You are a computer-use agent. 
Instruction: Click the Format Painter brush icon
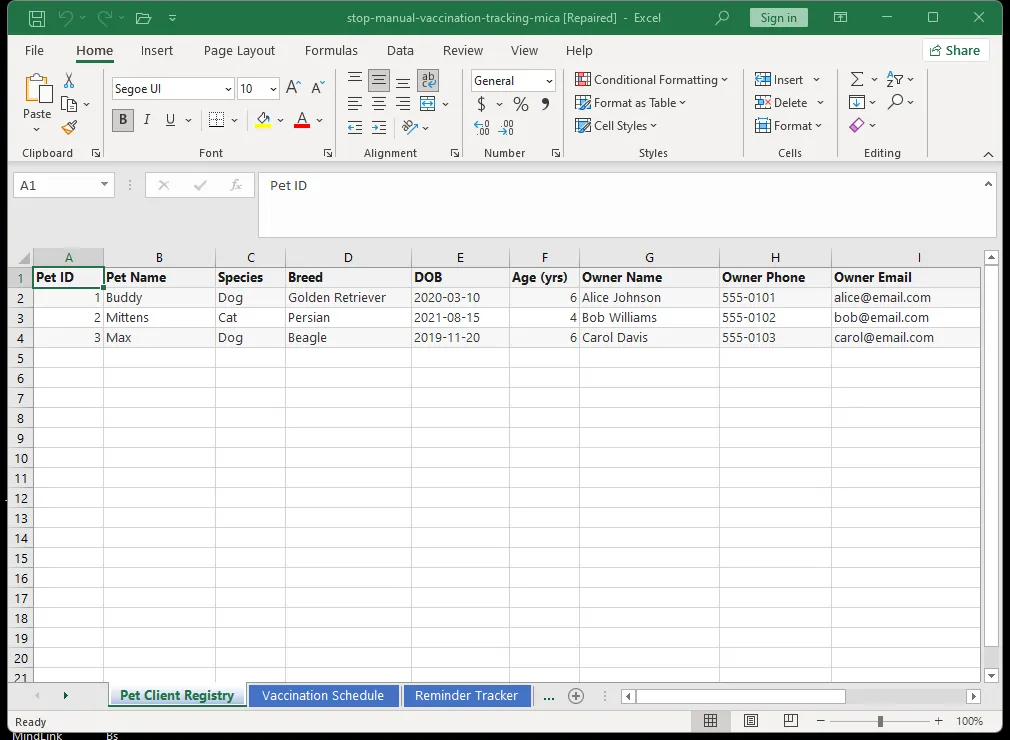pos(69,128)
